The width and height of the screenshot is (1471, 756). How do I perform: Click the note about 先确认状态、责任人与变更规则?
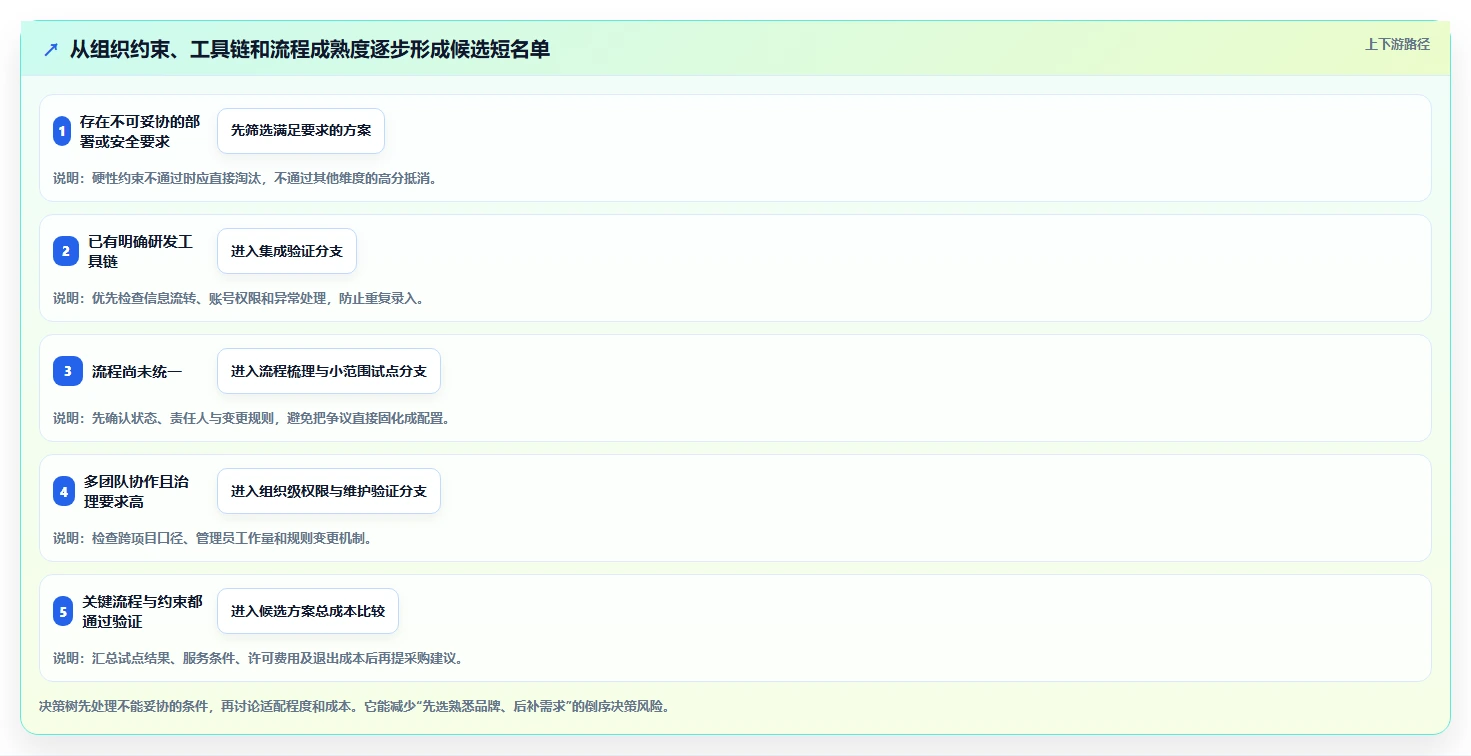252,418
